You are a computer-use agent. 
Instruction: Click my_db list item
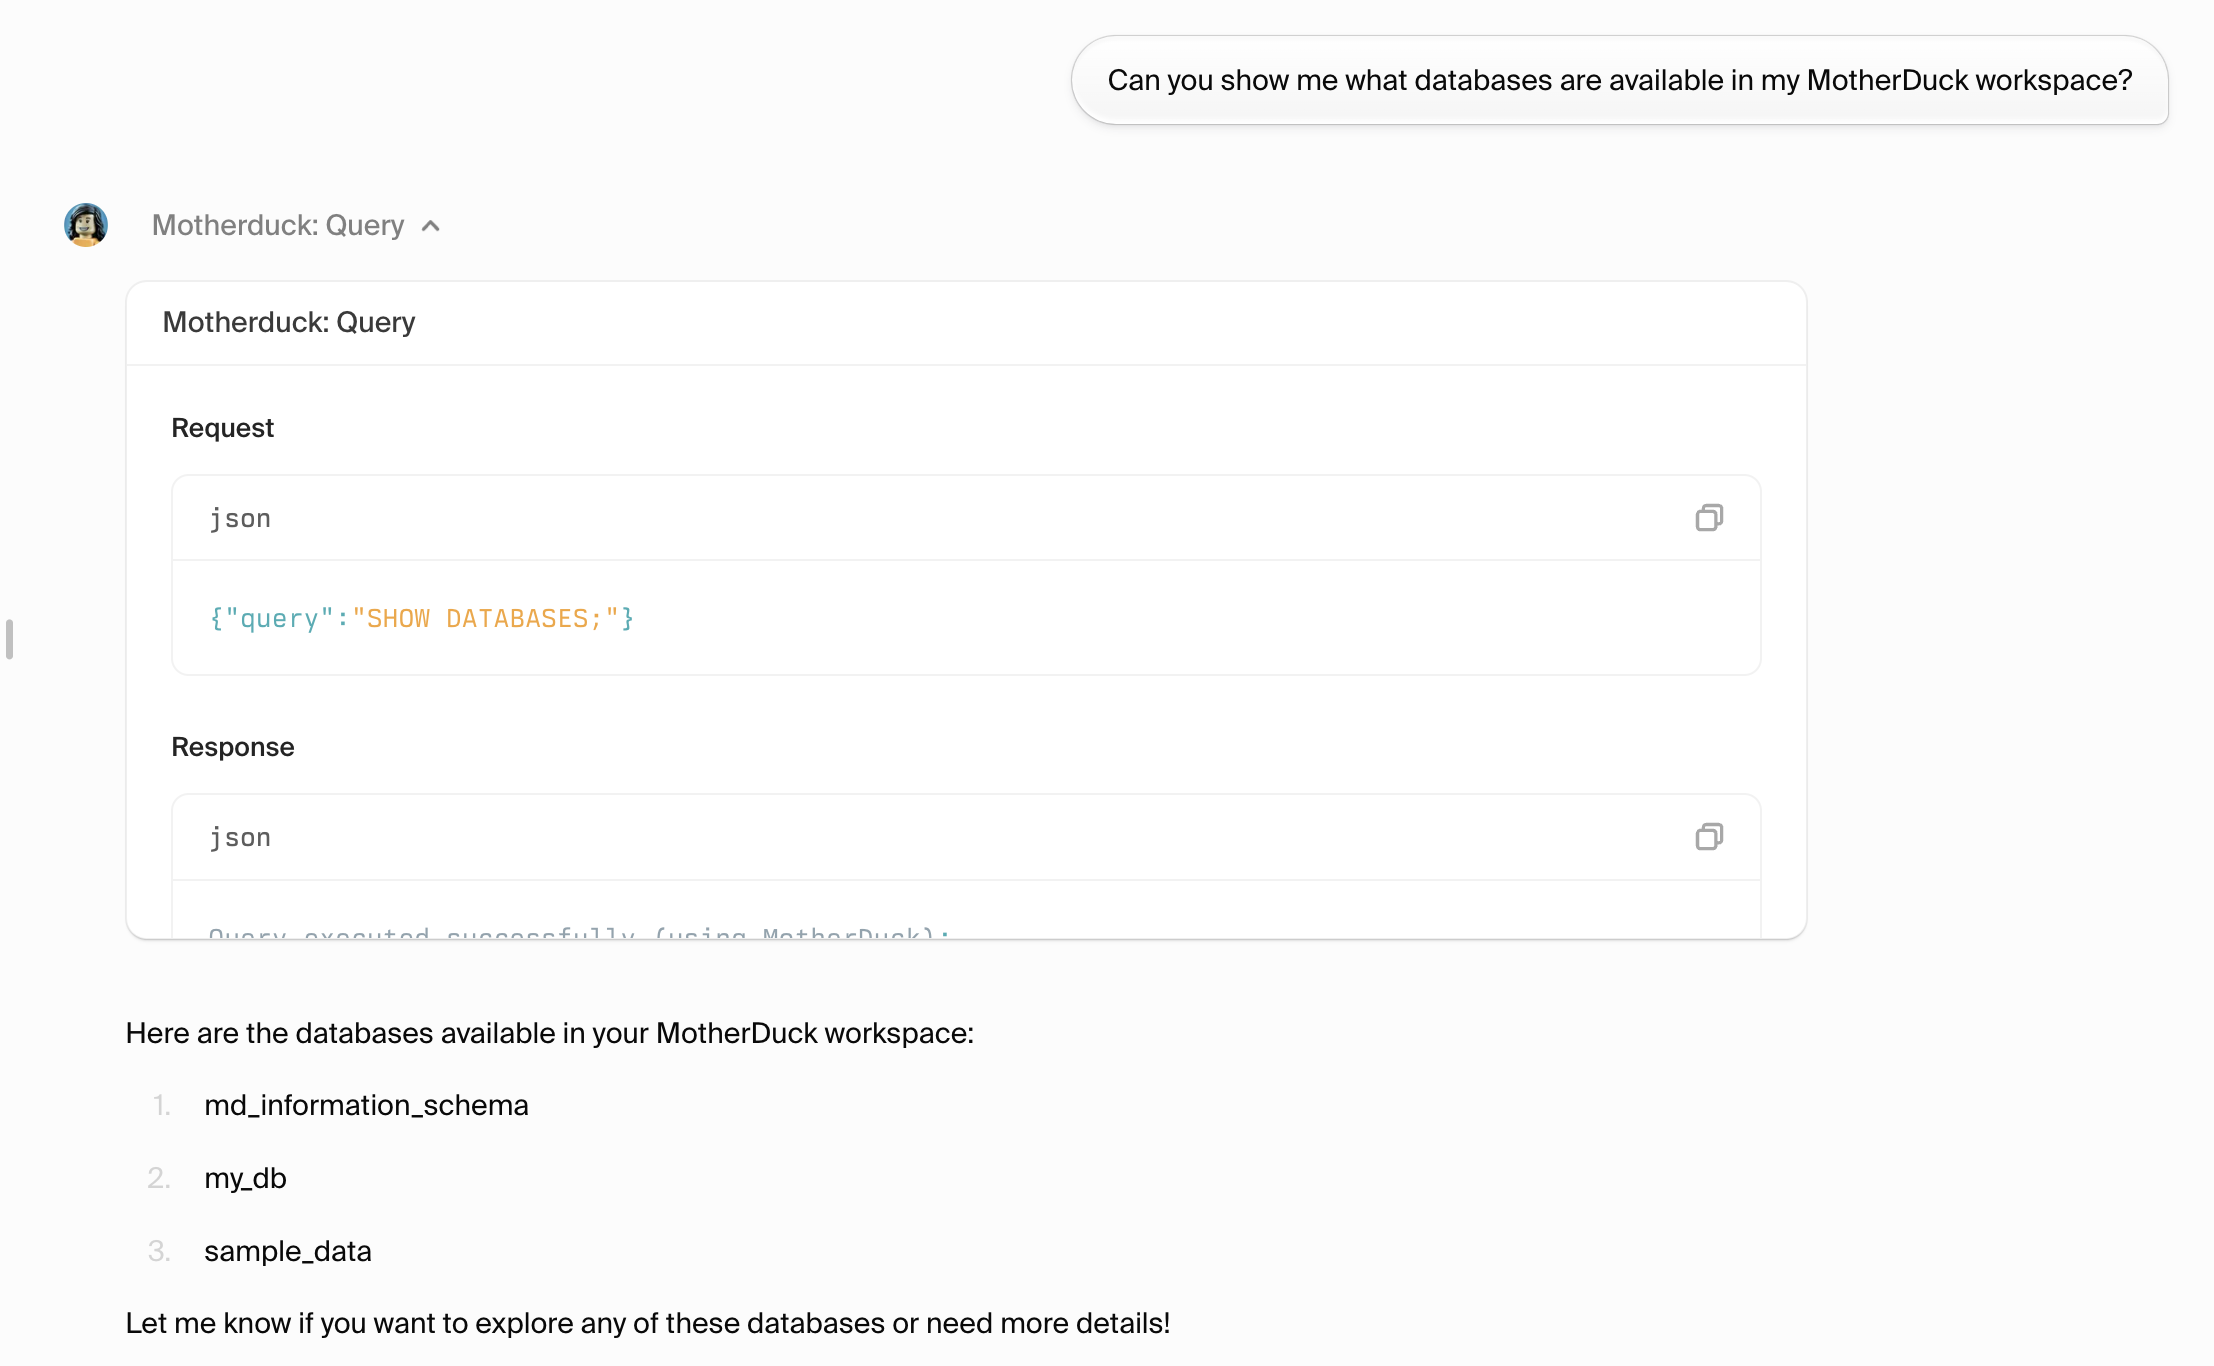(x=245, y=1178)
